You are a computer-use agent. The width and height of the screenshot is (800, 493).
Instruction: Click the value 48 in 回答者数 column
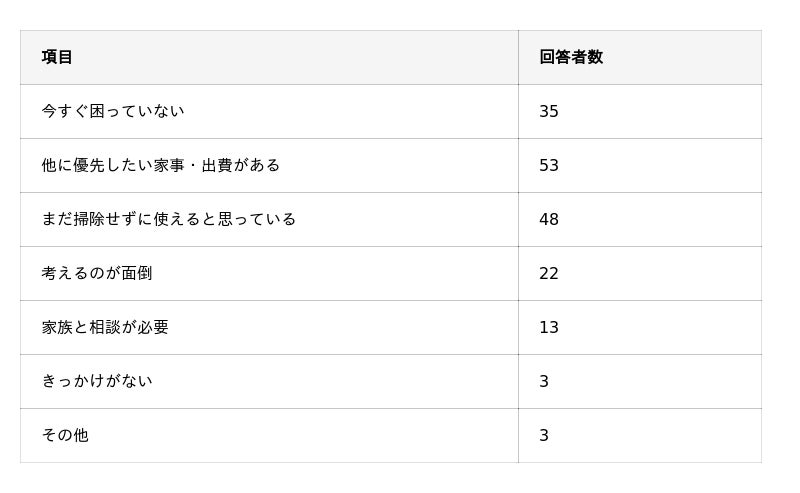549,219
